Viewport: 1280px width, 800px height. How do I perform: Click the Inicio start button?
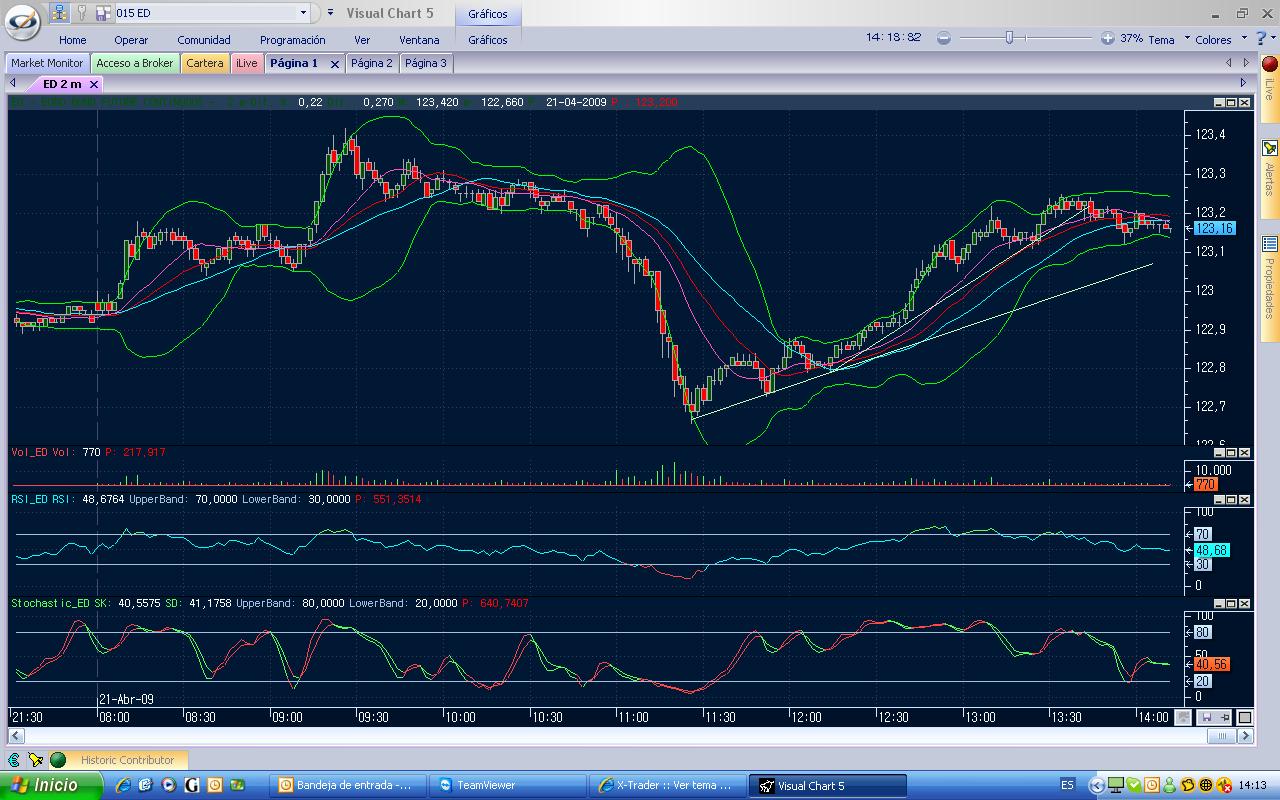50,785
